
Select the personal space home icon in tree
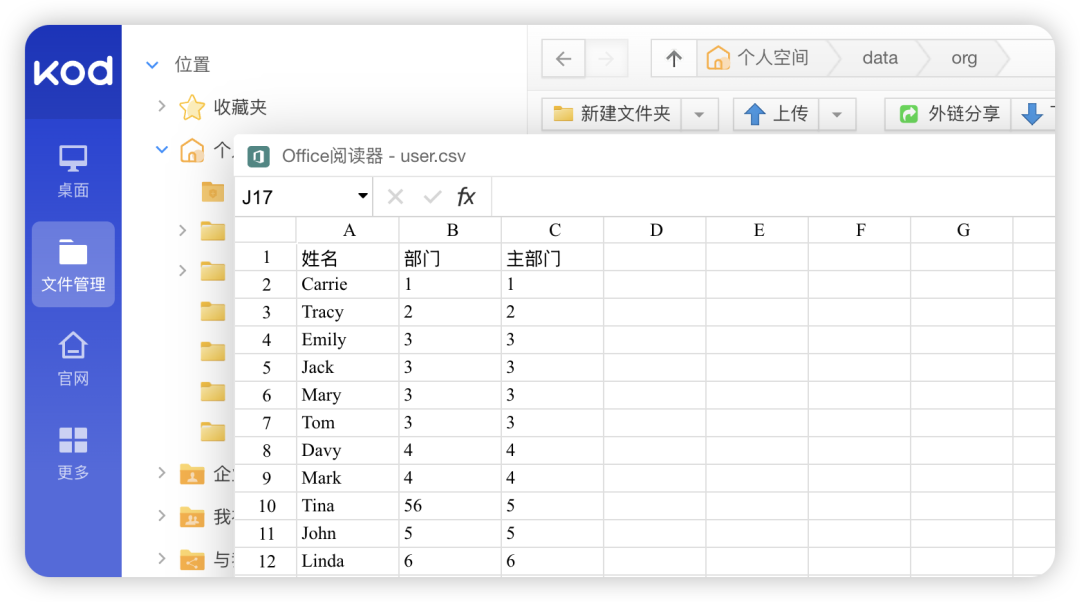pos(192,150)
